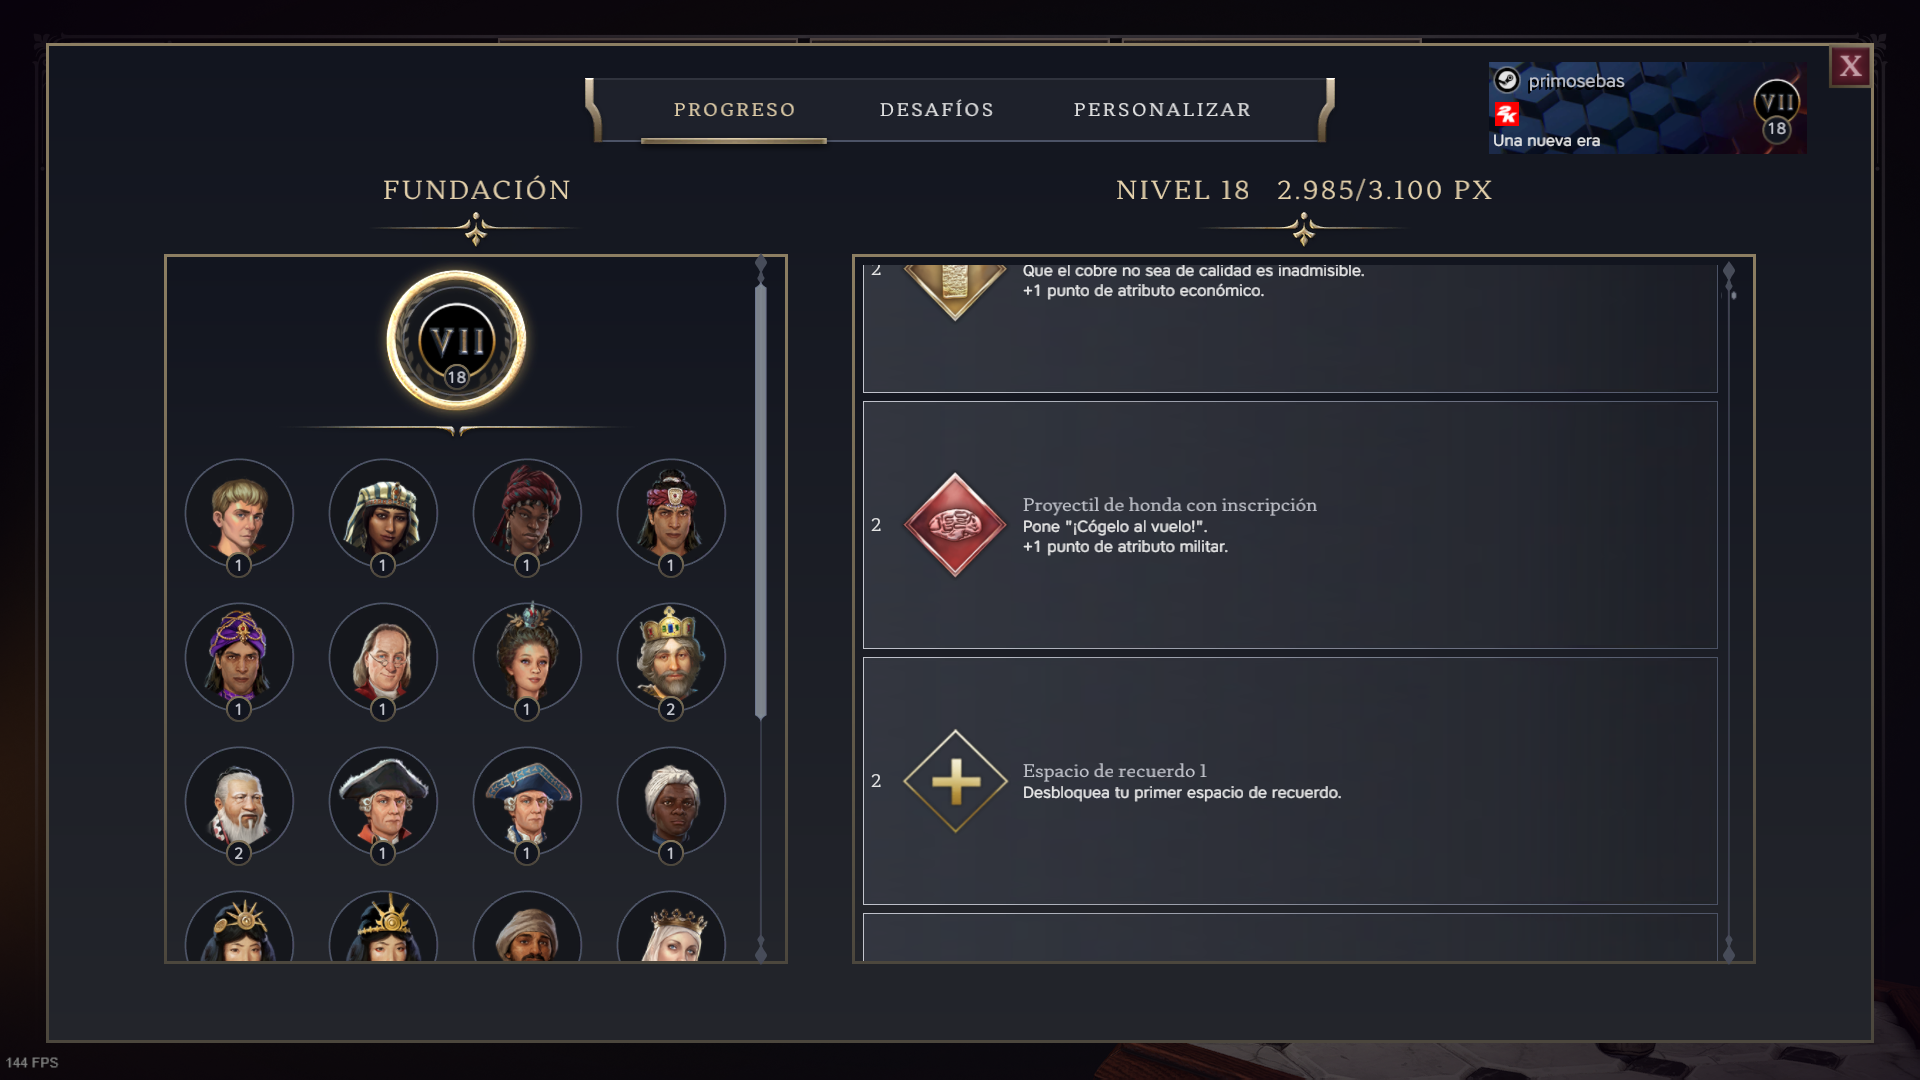Select the crowned bearded king portrait
Screen dimensions: 1920x1080
(x=671, y=658)
